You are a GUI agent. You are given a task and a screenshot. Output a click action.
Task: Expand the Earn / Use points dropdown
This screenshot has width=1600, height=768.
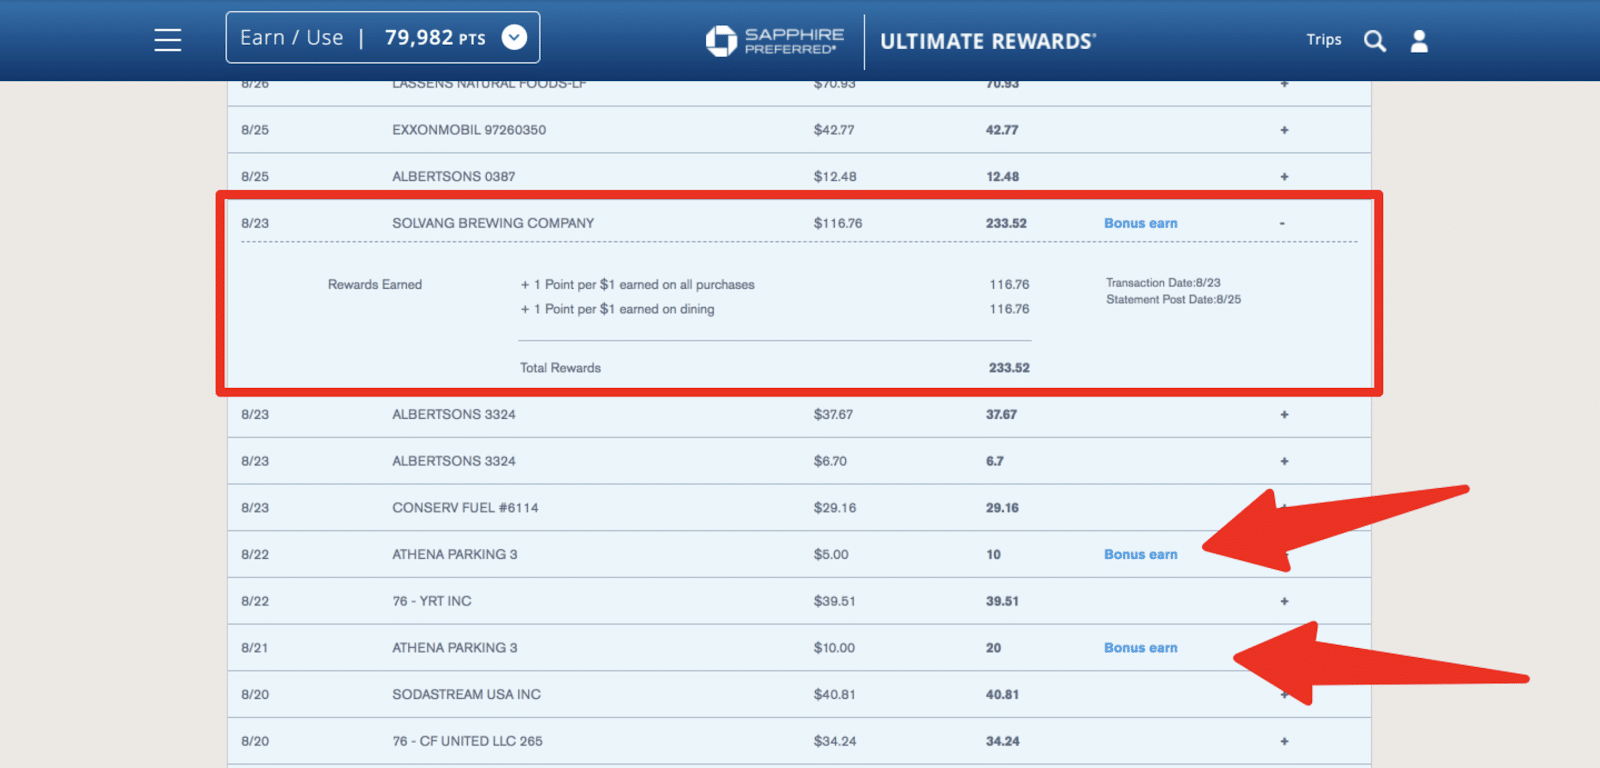(x=514, y=38)
